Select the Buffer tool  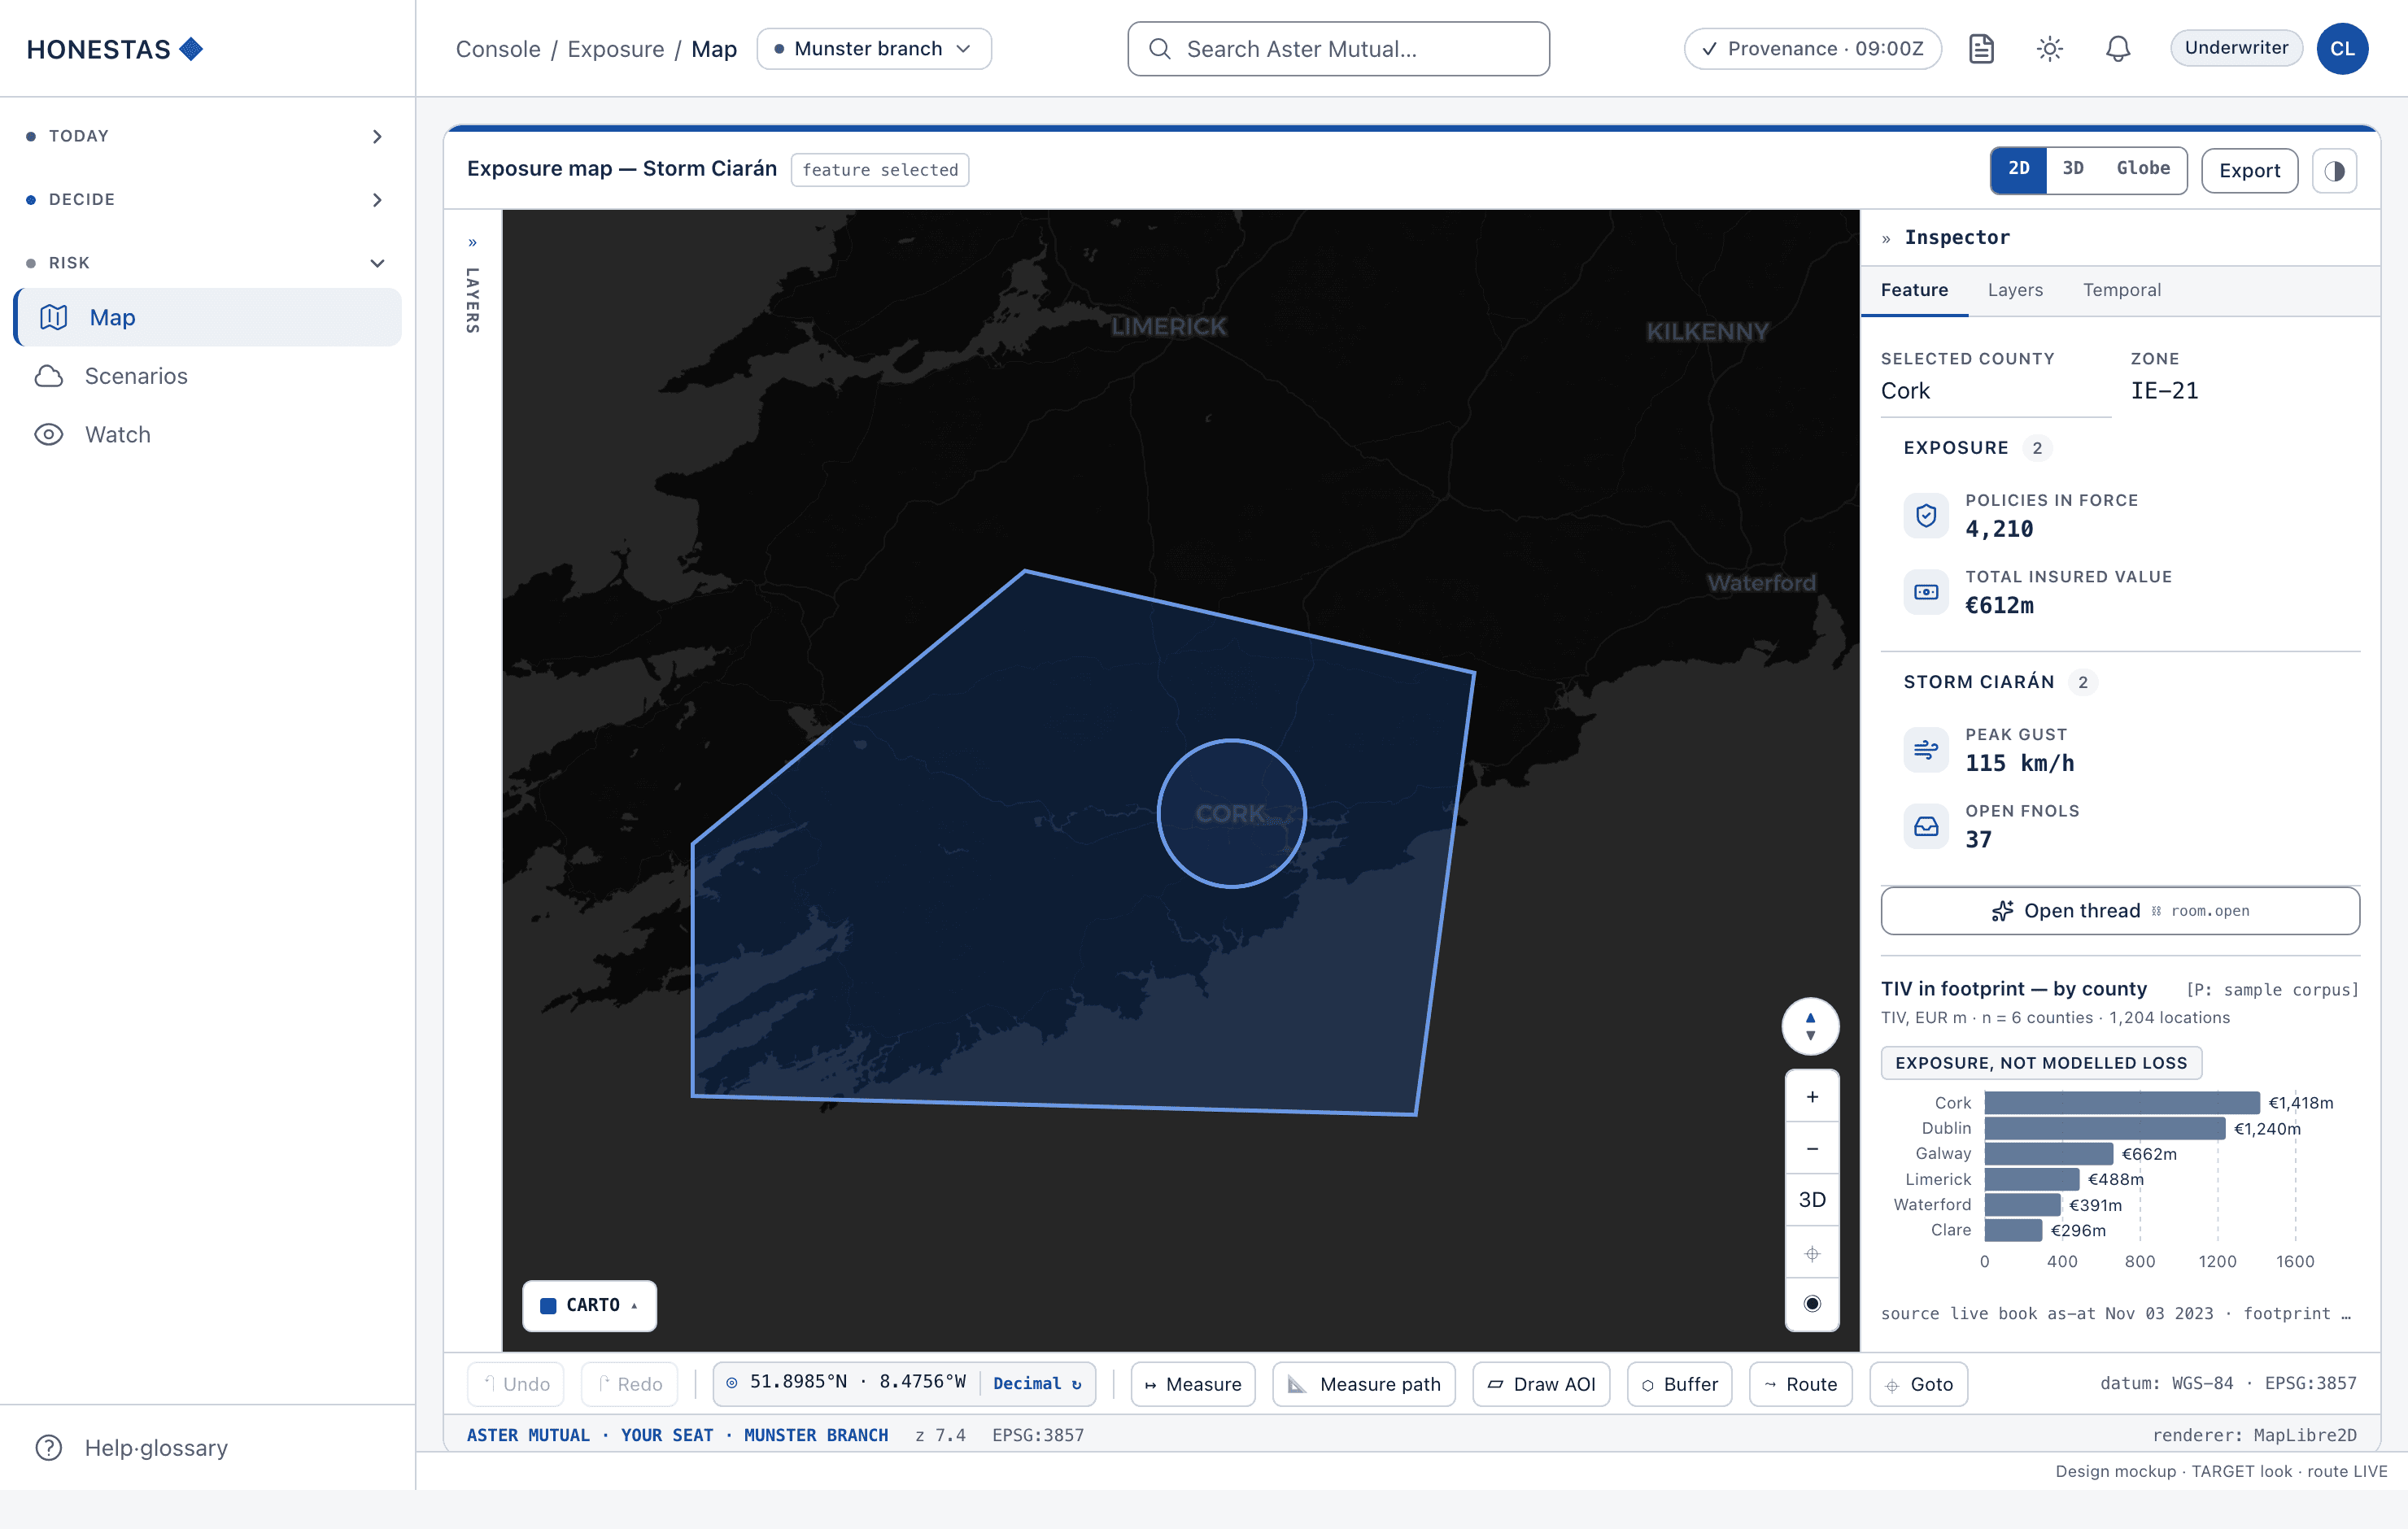pyautogui.click(x=1679, y=1384)
